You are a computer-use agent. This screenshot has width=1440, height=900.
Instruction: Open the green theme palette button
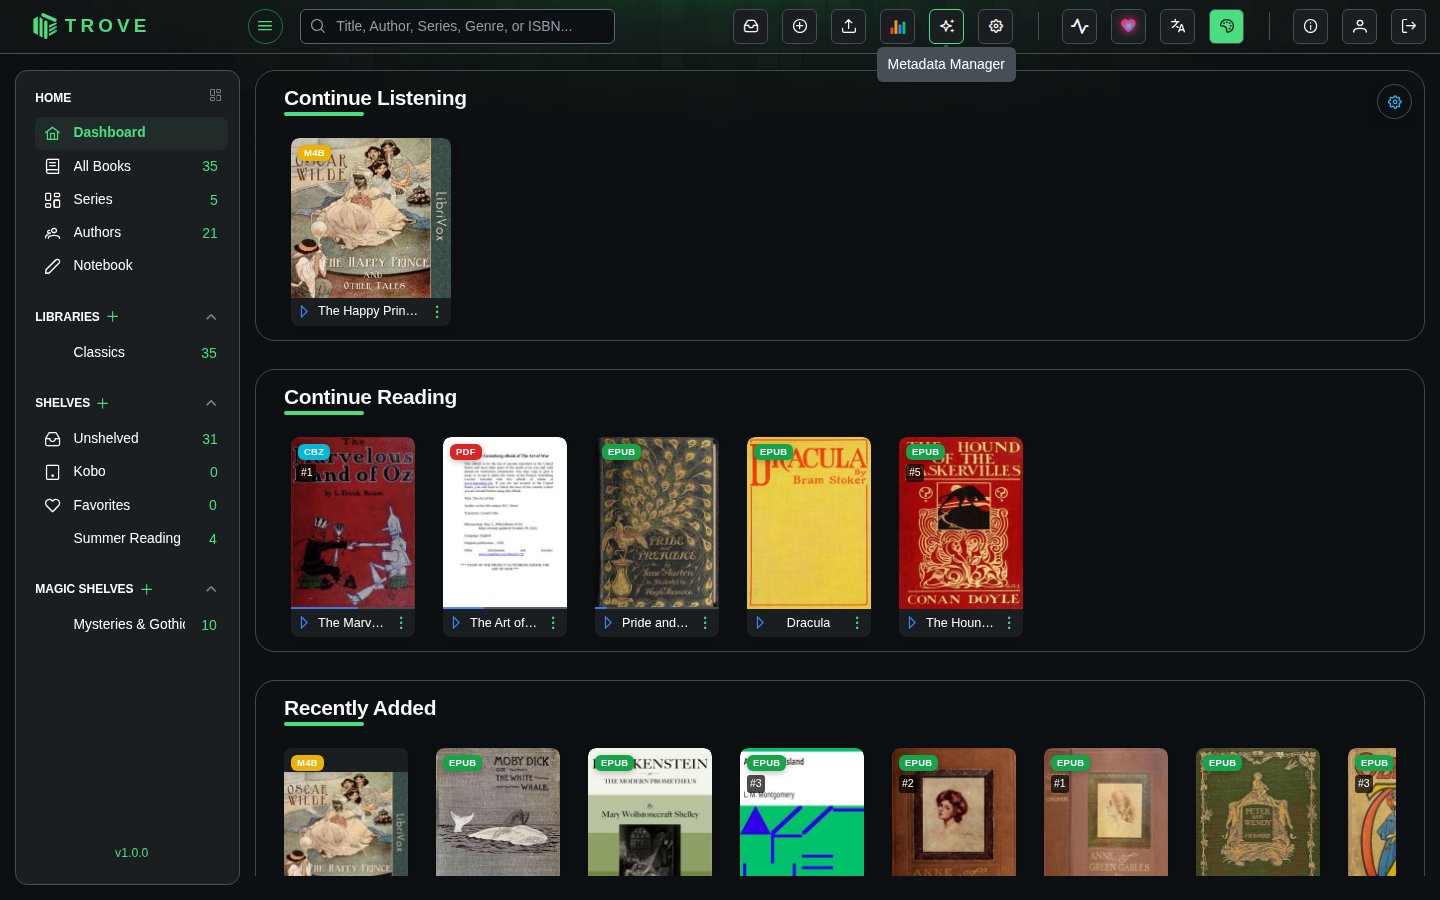[1226, 26]
